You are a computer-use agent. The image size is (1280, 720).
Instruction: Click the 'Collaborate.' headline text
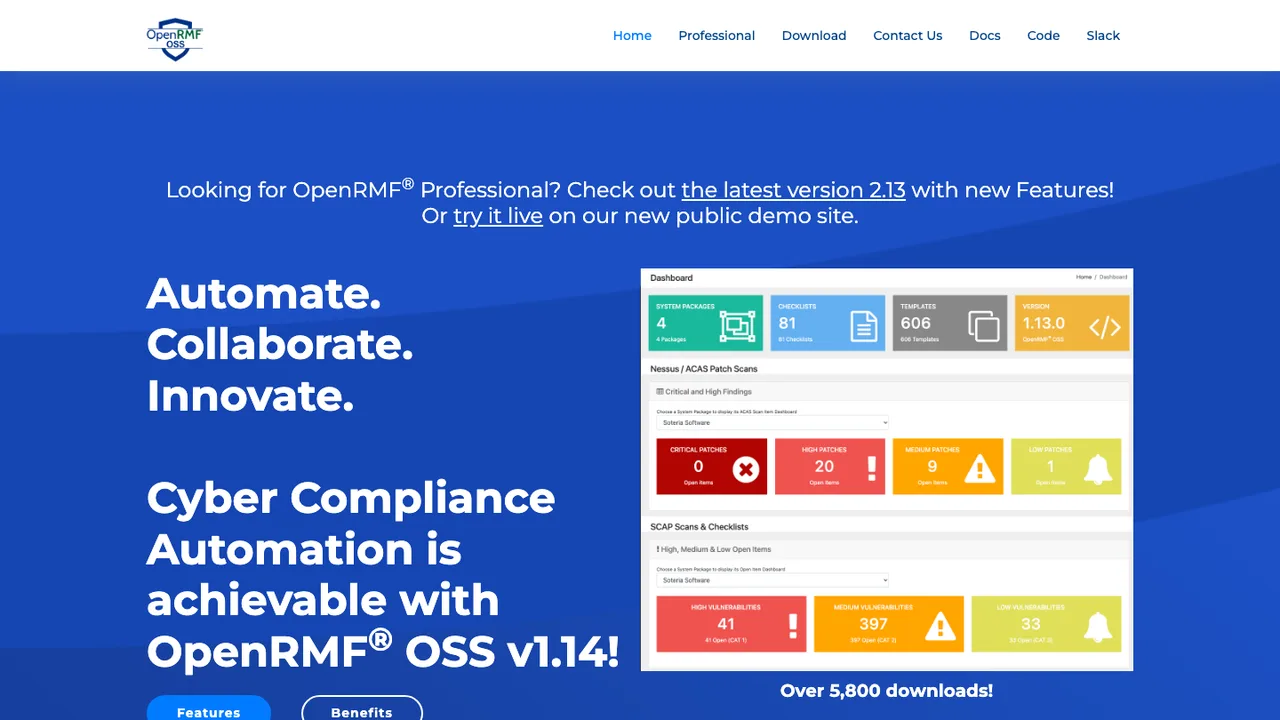pyautogui.click(x=280, y=344)
